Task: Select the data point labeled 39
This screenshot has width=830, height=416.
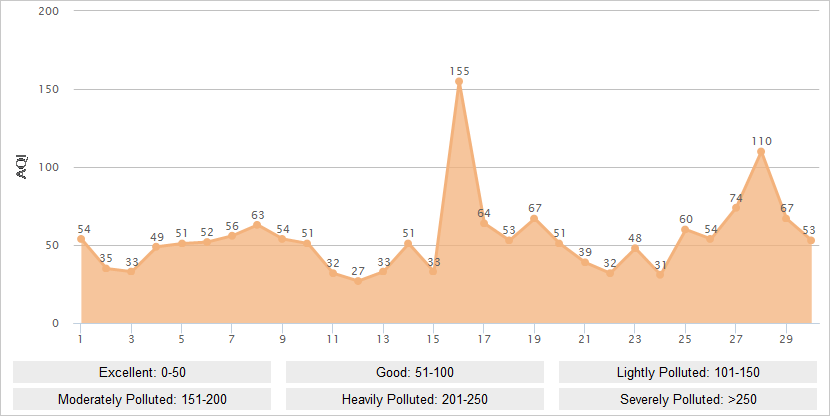Action: (x=585, y=262)
